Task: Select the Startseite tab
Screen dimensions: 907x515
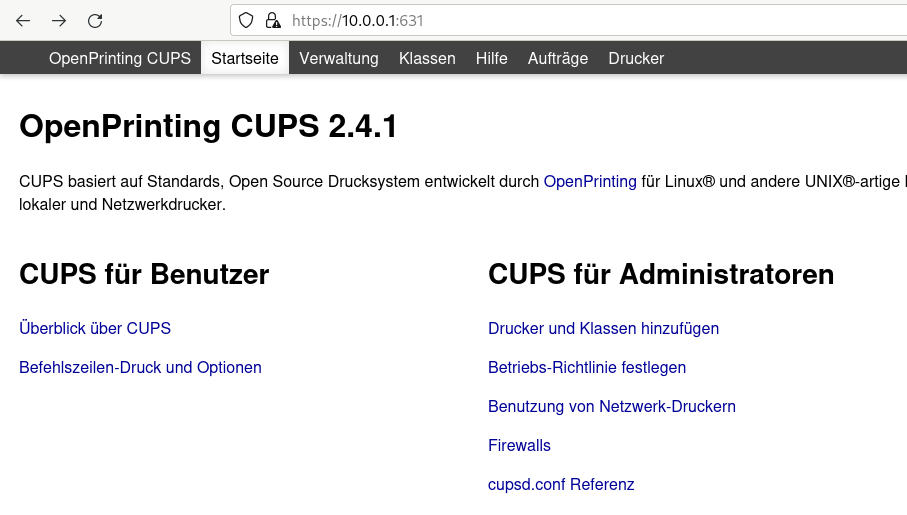Action: tap(245, 58)
